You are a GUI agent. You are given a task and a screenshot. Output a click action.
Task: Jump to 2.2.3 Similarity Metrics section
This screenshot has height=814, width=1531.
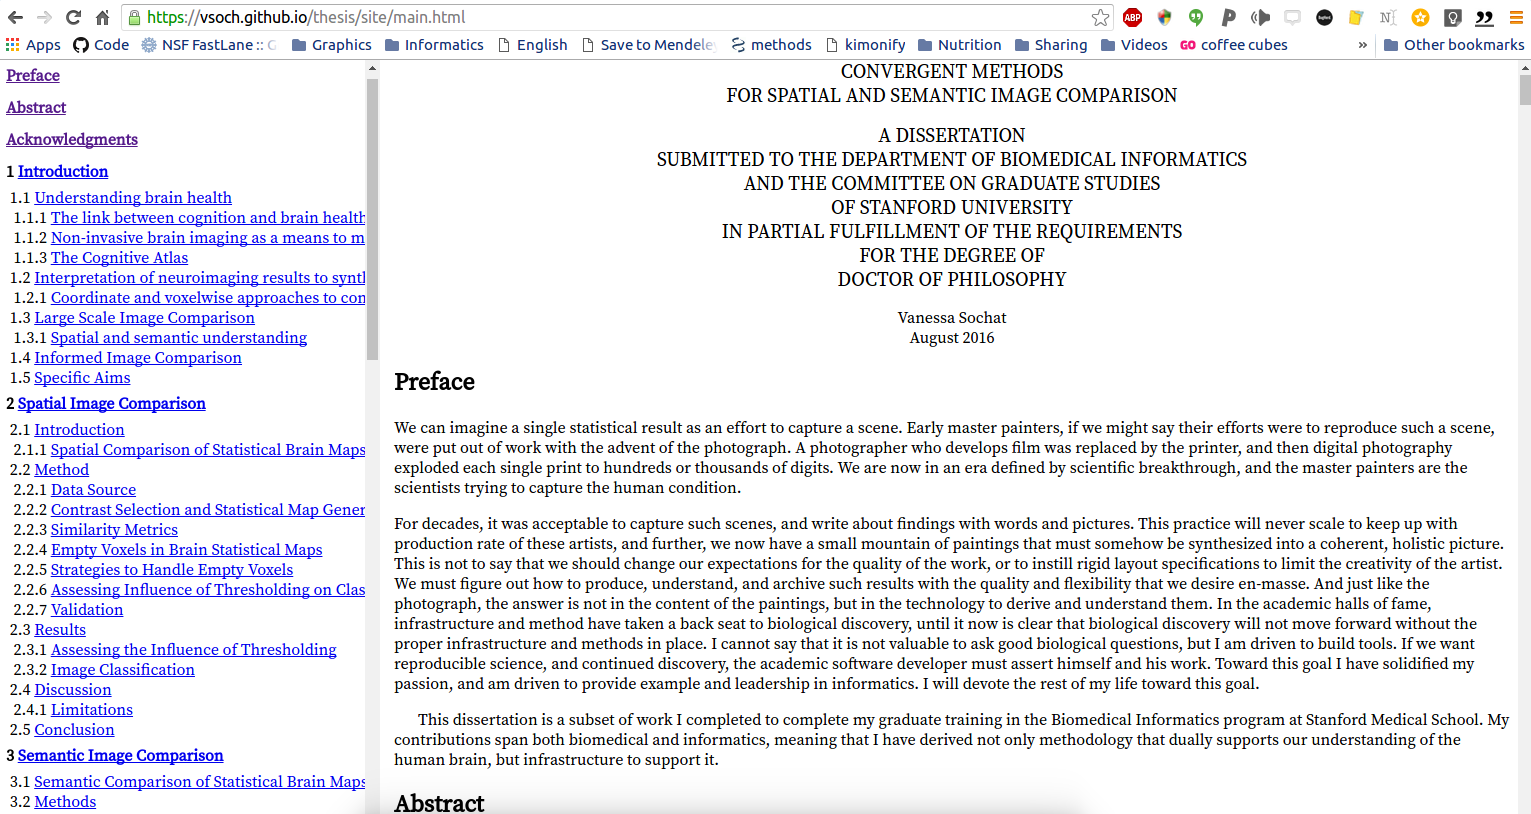point(114,529)
